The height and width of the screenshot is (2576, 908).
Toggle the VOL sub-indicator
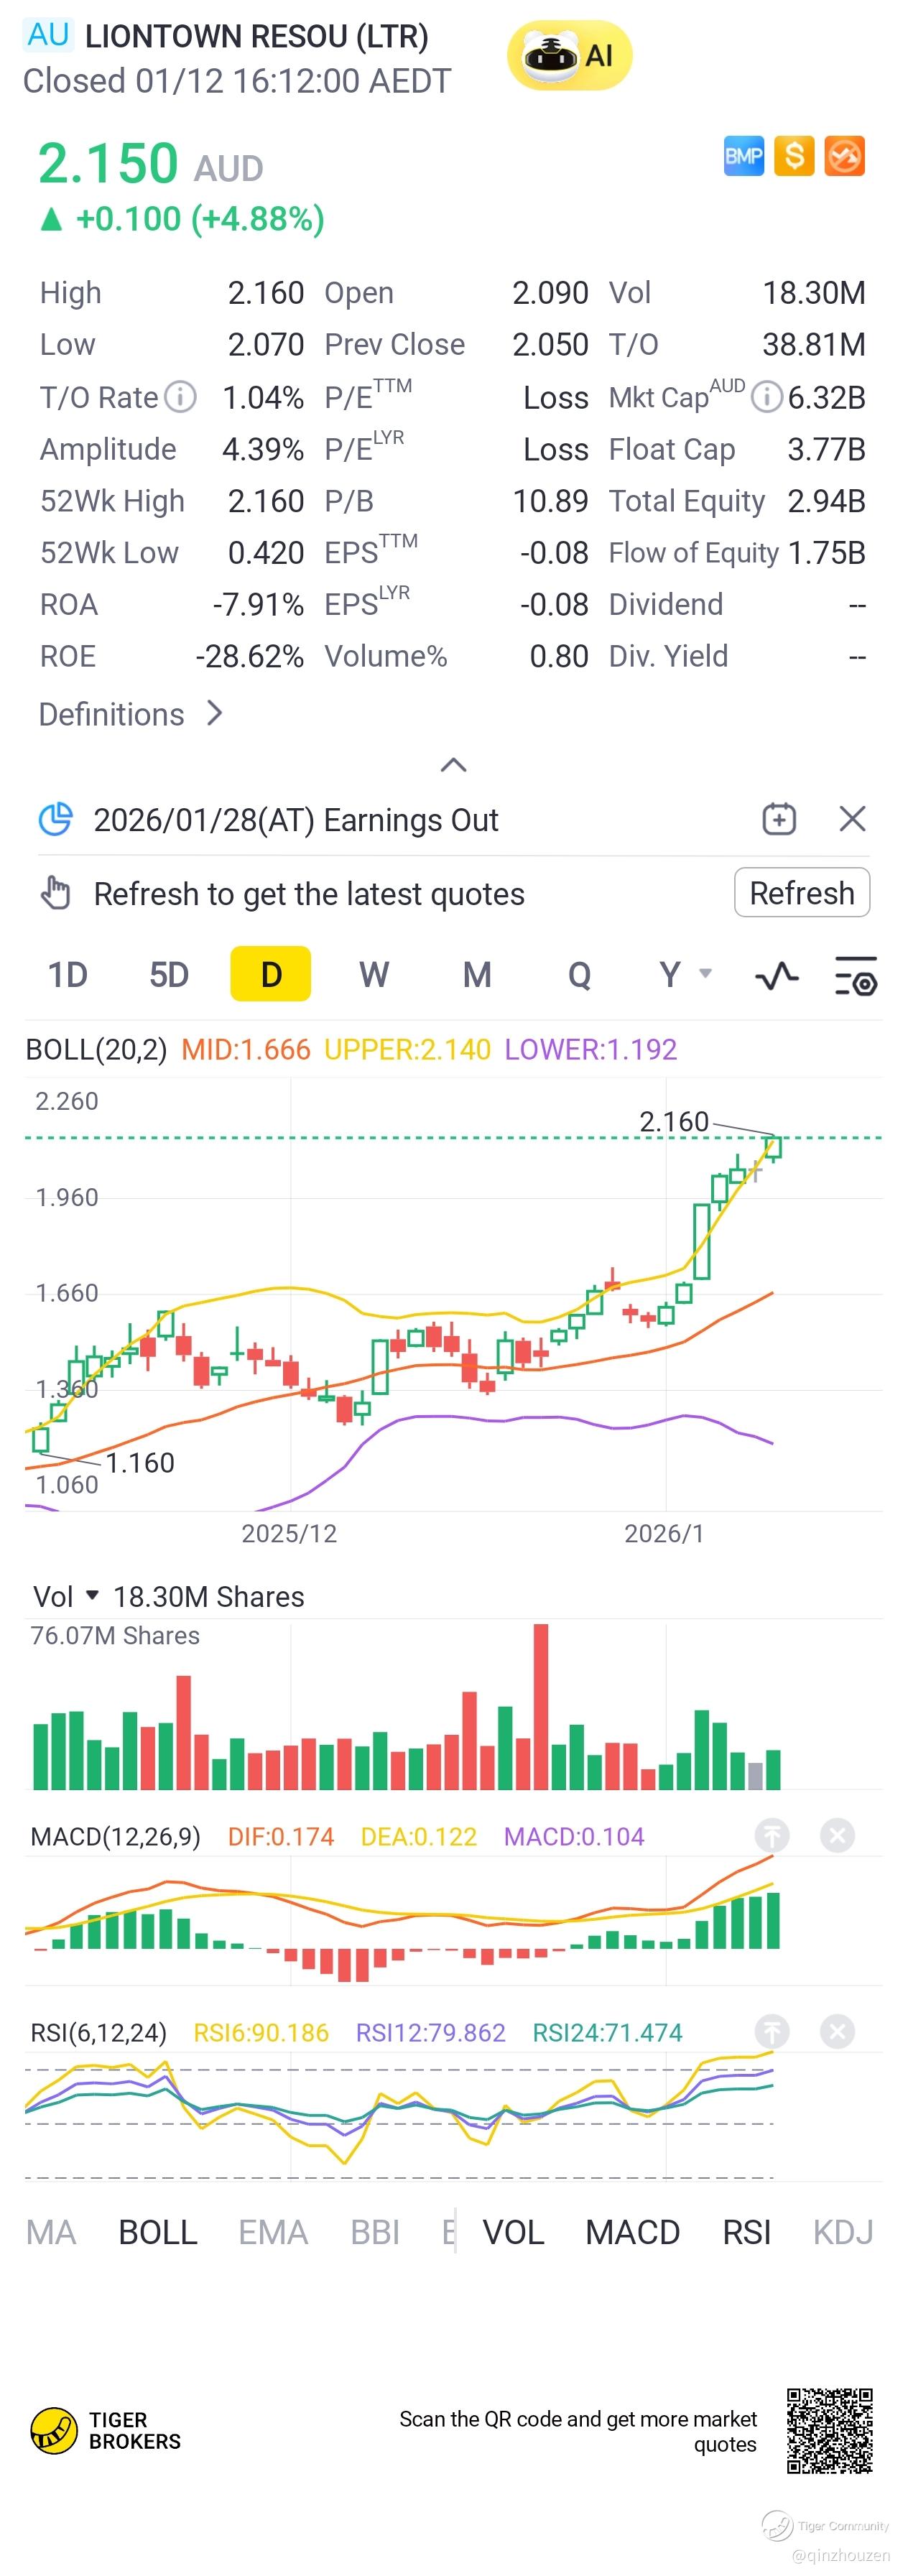click(513, 2232)
